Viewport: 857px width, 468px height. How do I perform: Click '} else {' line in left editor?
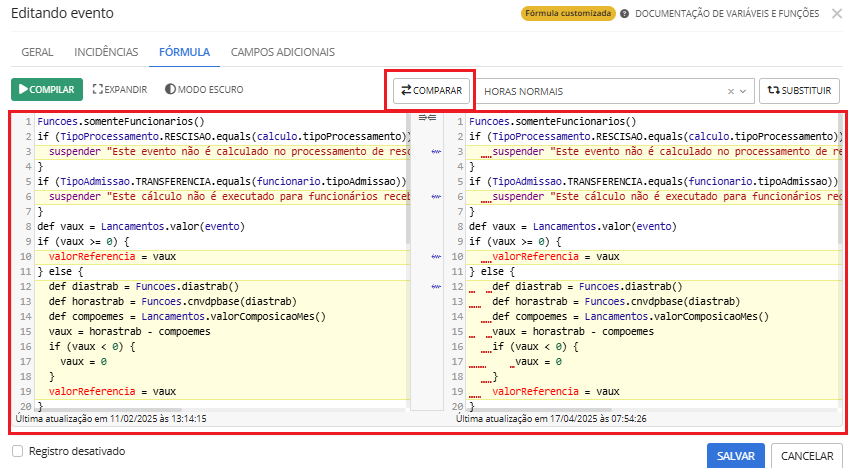(x=60, y=271)
